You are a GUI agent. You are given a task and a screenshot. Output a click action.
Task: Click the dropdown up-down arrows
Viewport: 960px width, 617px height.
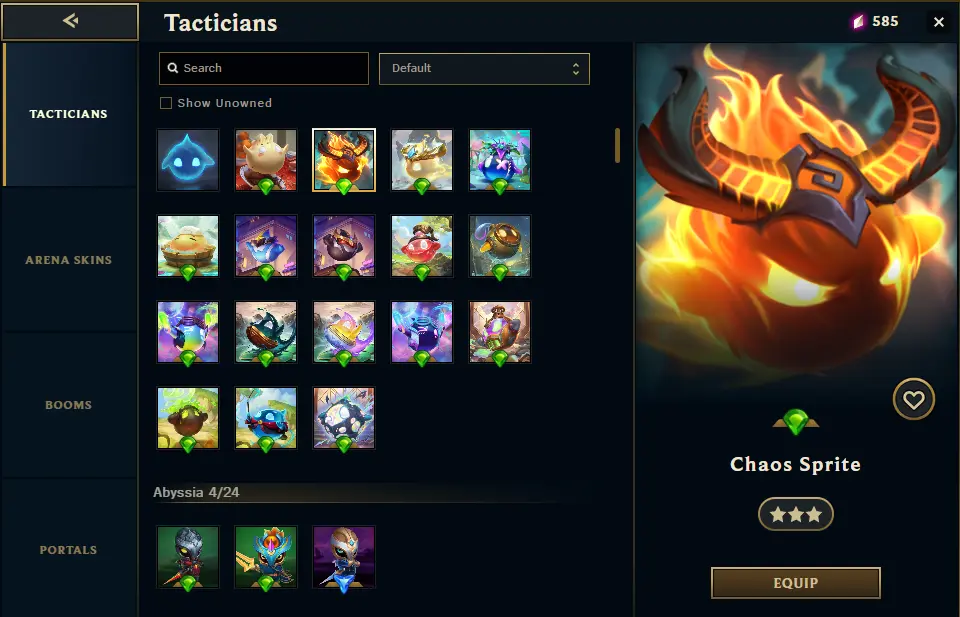tap(576, 69)
